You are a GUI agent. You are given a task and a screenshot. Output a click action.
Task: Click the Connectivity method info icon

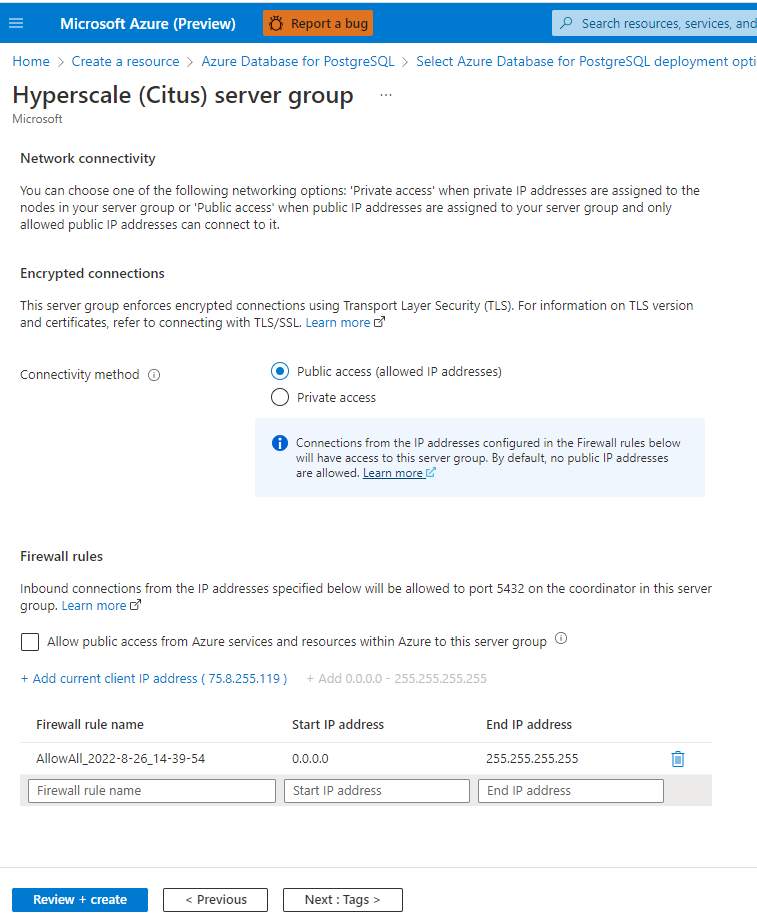154,375
